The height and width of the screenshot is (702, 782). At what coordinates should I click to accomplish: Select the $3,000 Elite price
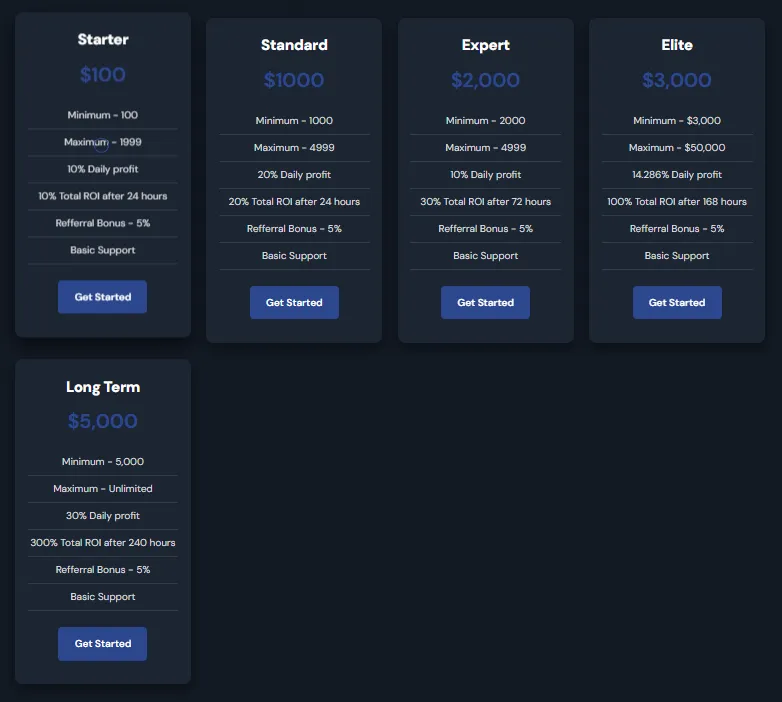(676, 80)
